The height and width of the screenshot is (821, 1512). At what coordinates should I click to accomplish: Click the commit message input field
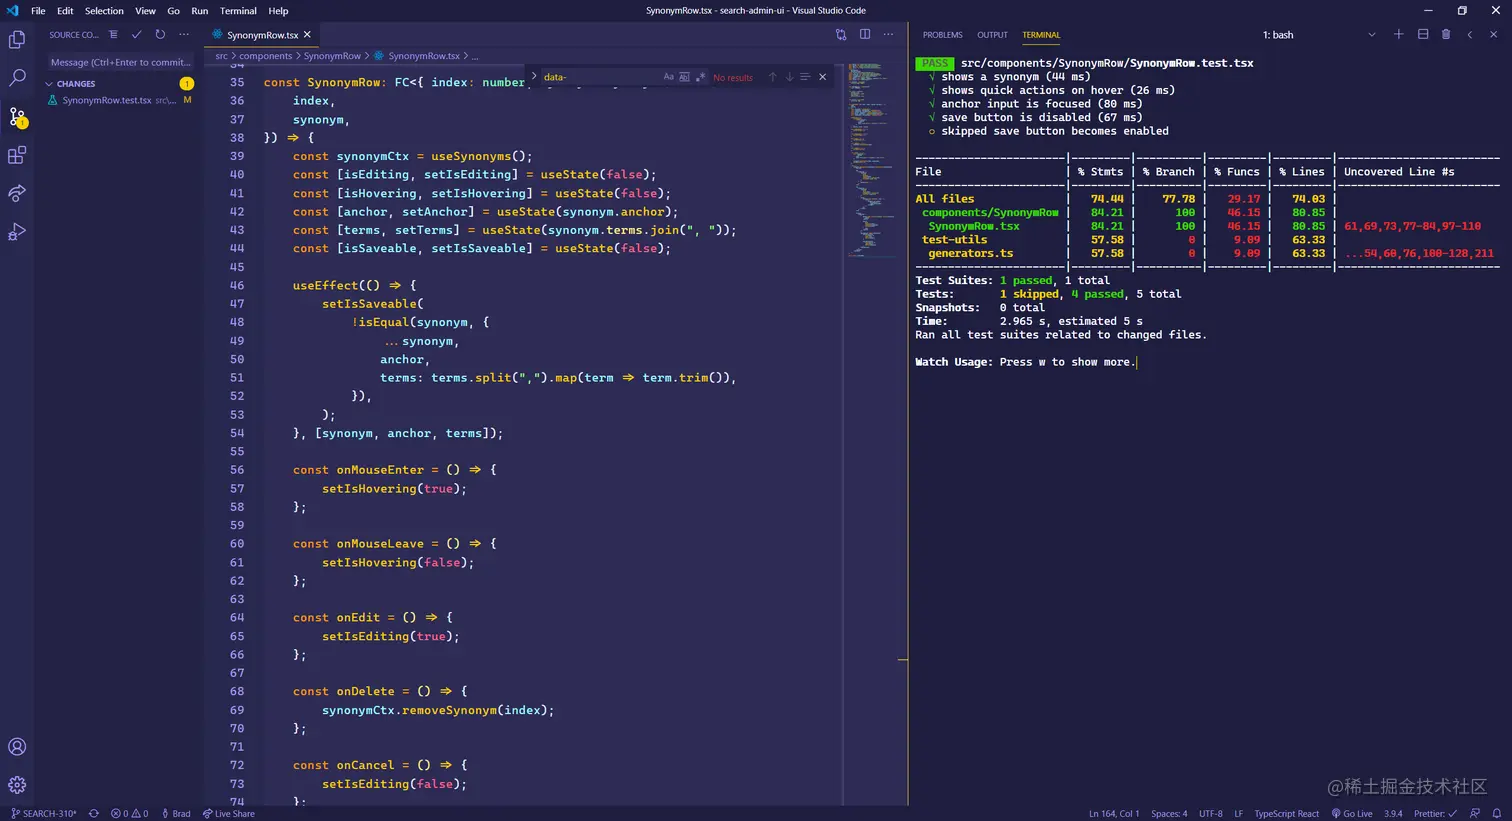point(120,62)
